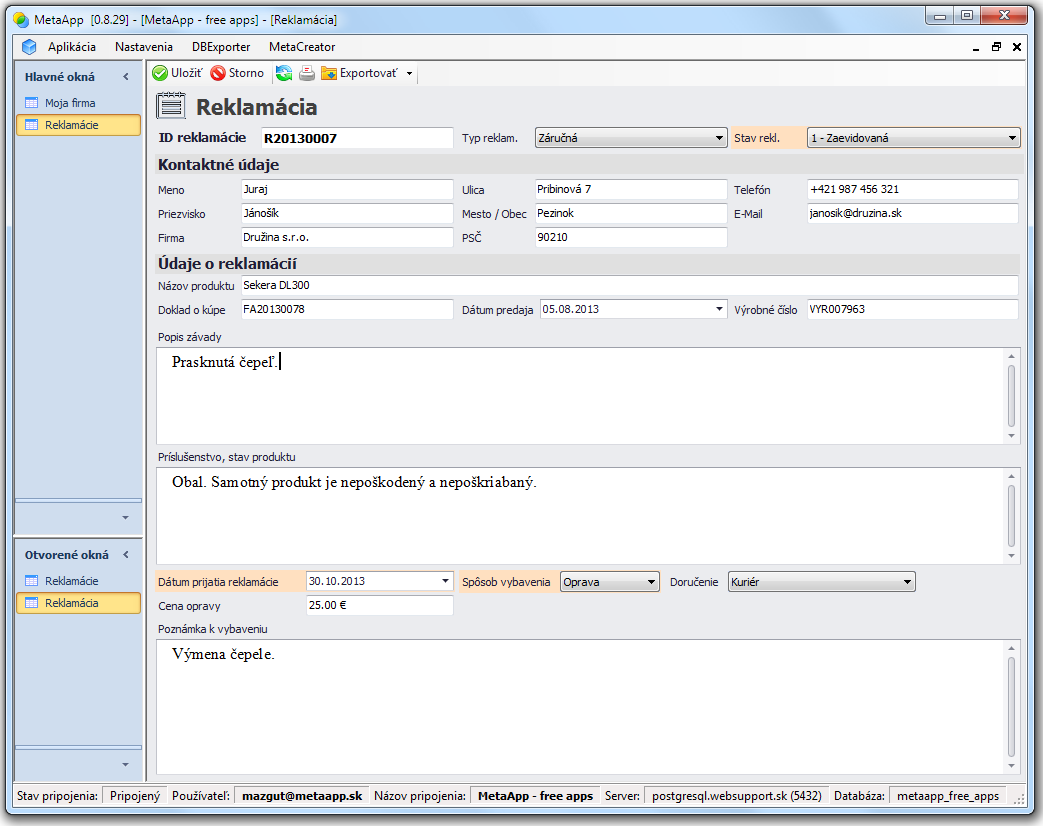Screen dimensions: 1043x826
Task: Minimize the inner document window
Action: [976, 47]
